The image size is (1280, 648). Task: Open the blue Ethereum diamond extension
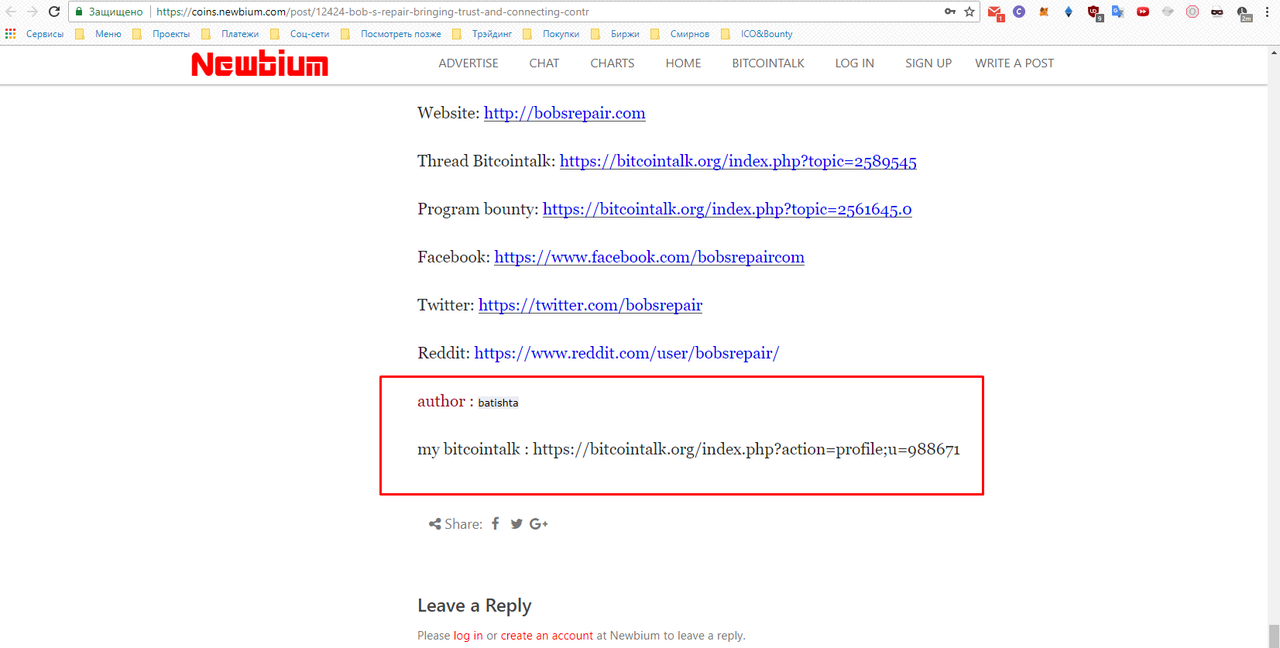pos(1068,12)
